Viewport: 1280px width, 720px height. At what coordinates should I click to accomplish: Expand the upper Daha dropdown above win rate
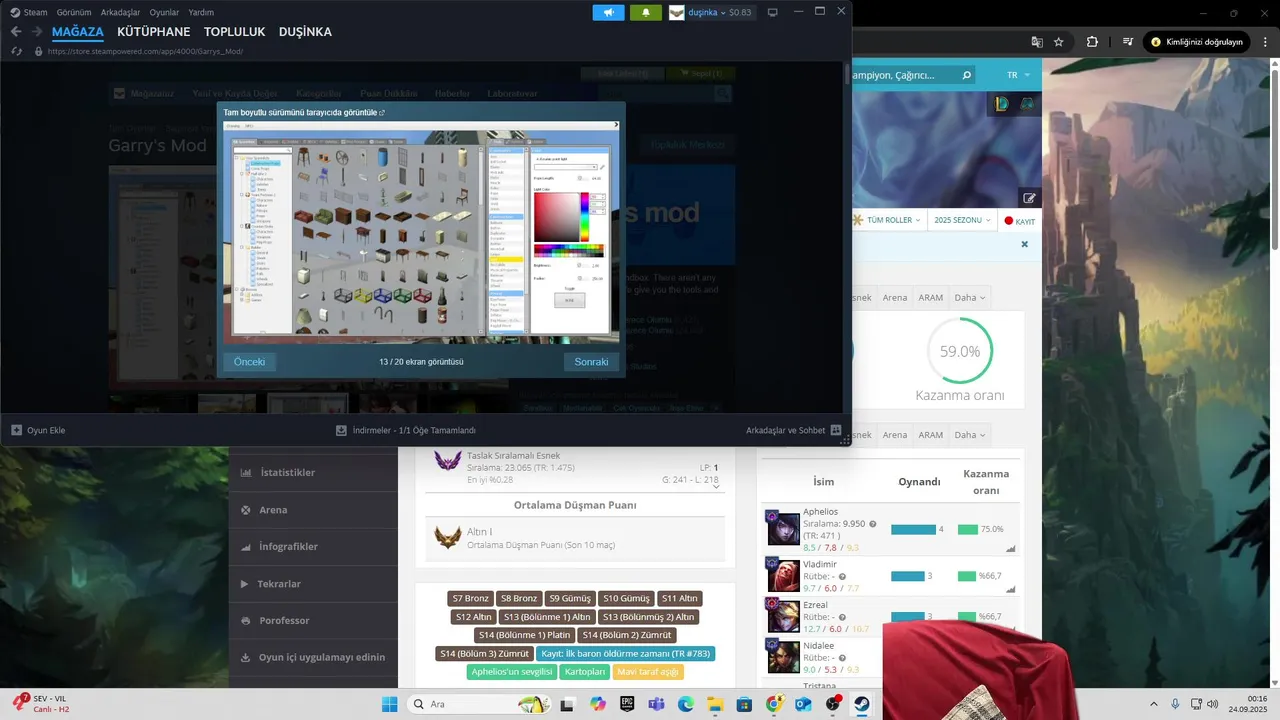pyautogui.click(x=969, y=297)
